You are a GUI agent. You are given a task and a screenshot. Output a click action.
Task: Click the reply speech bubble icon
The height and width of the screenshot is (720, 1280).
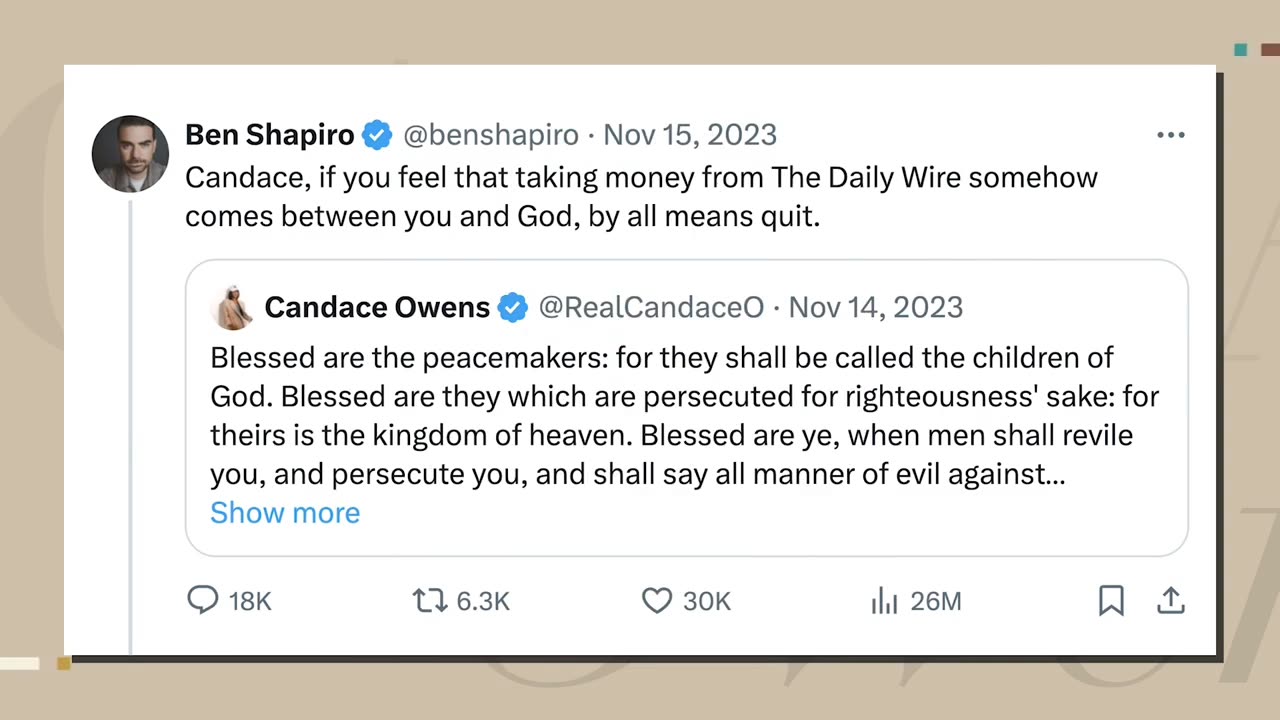203,600
